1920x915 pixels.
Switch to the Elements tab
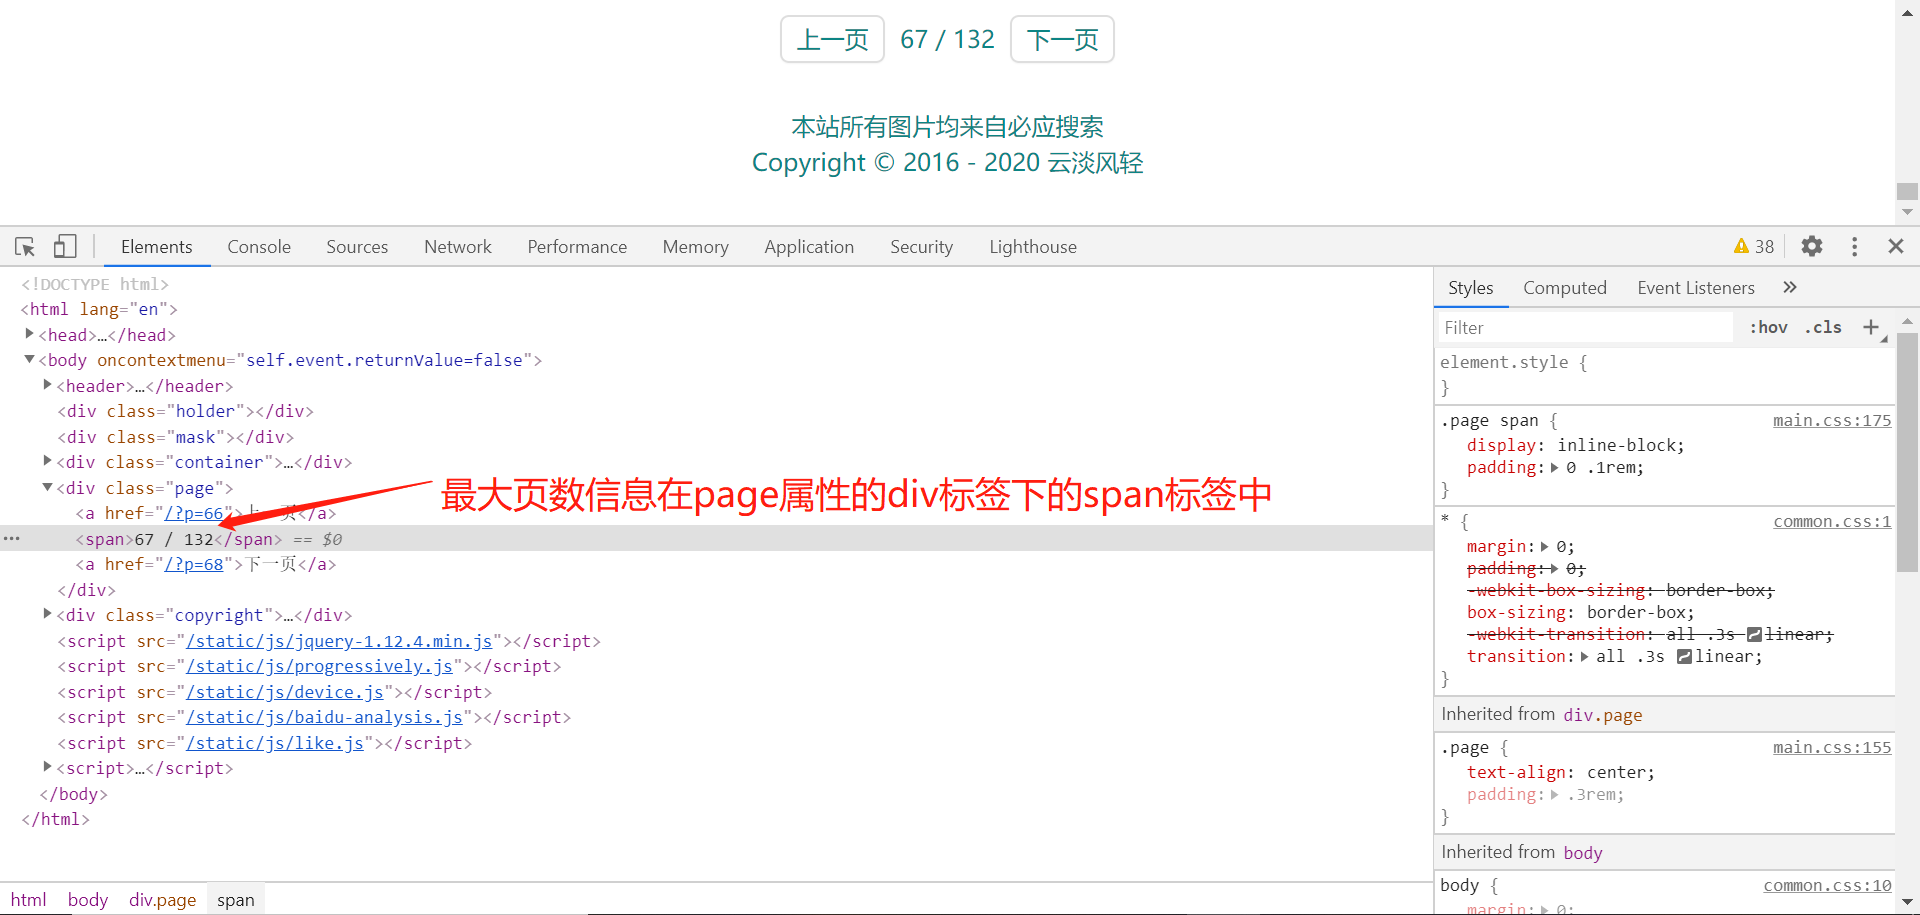click(x=156, y=247)
